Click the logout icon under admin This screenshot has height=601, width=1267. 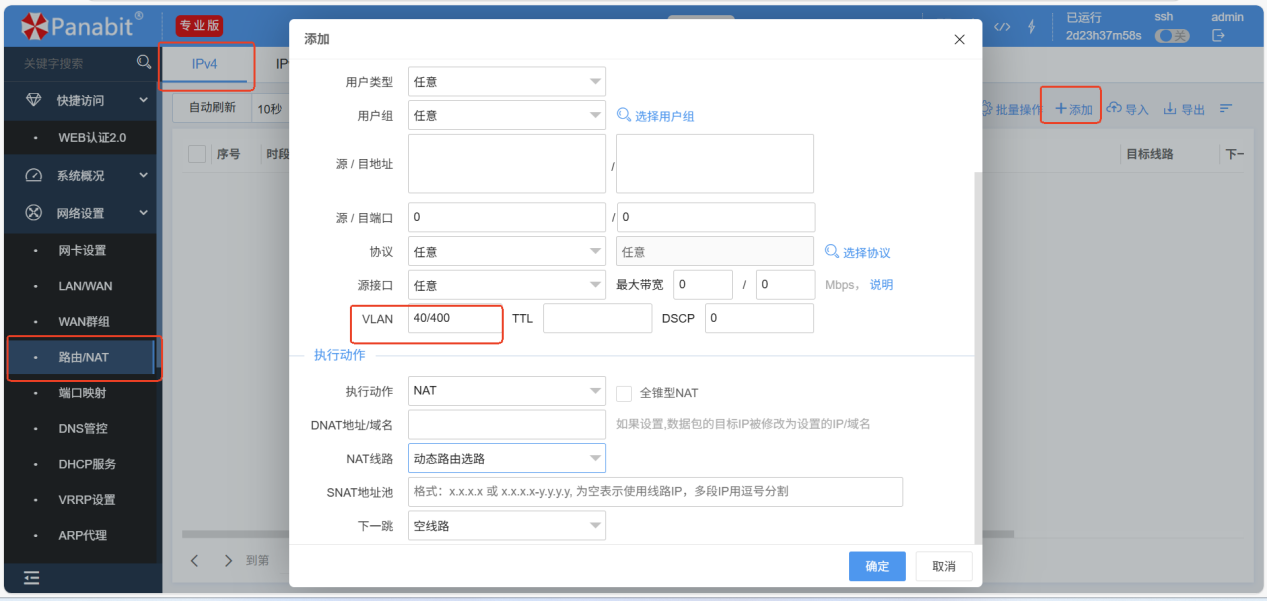[1218, 36]
